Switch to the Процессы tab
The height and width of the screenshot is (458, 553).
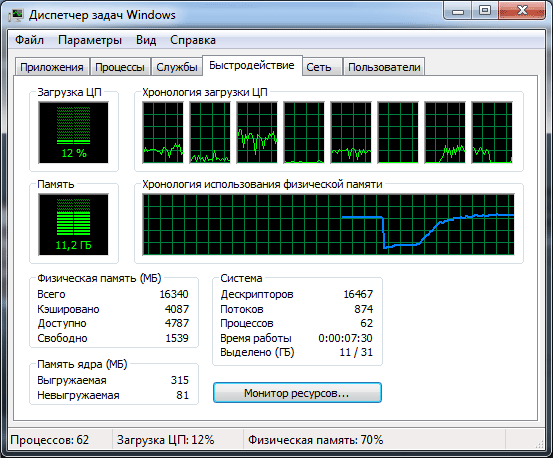[120, 67]
